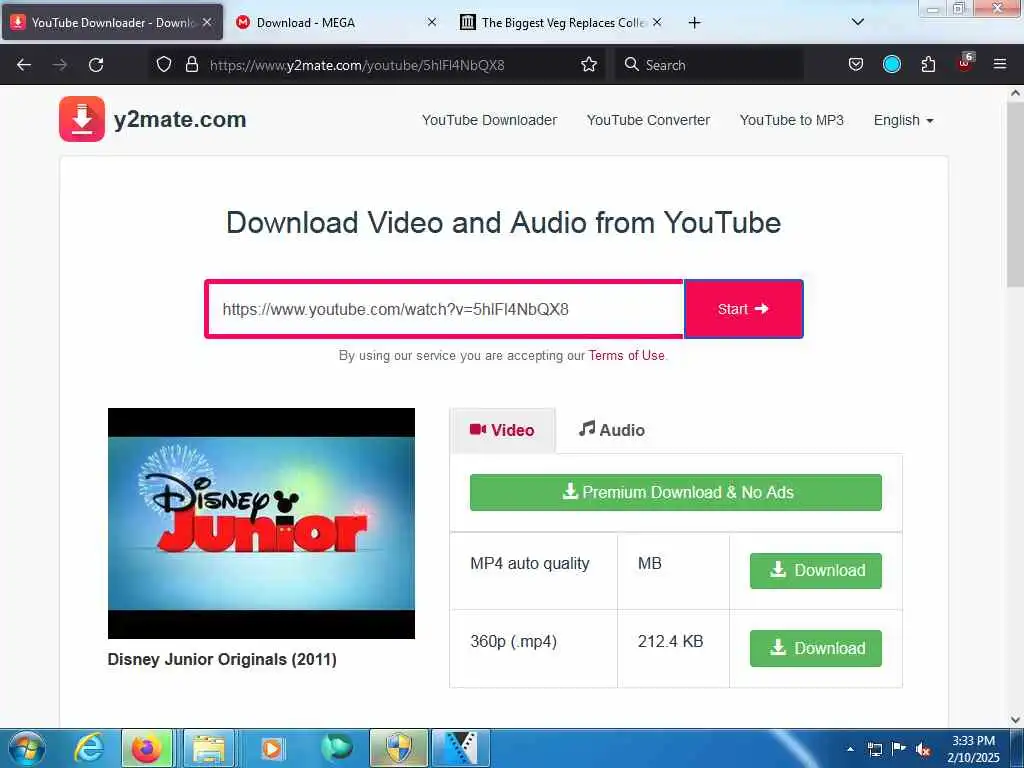The height and width of the screenshot is (768, 1024).
Task: Launch Internet Explorer from the taskbar
Action: pyautogui.click(x=89, y=748)
